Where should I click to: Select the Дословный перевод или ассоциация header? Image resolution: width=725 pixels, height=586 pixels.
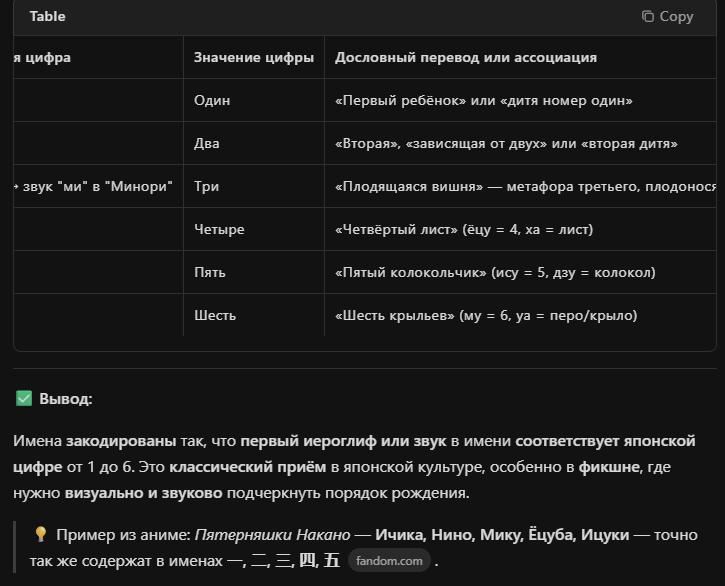pos(466,57)
